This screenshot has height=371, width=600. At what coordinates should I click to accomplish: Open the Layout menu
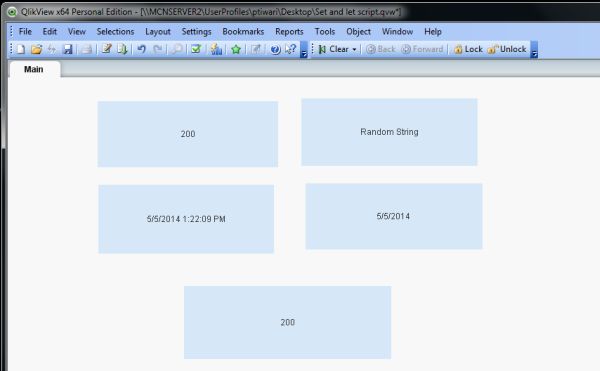point(158,31)
